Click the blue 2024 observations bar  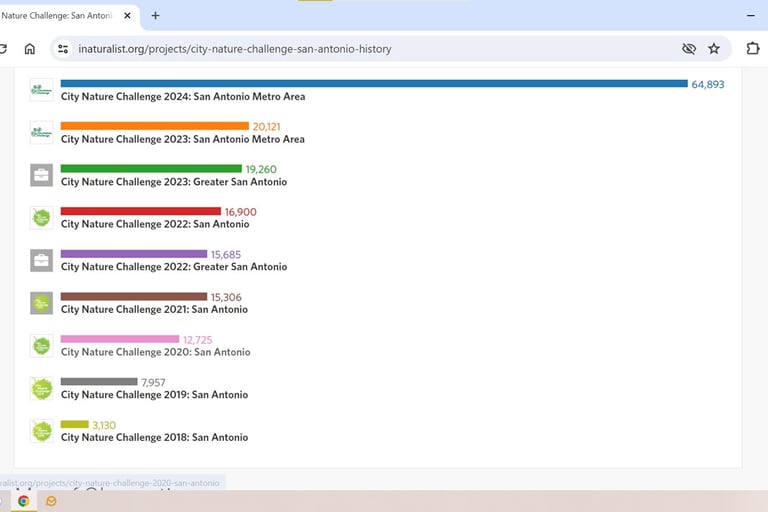coord(374,83)
